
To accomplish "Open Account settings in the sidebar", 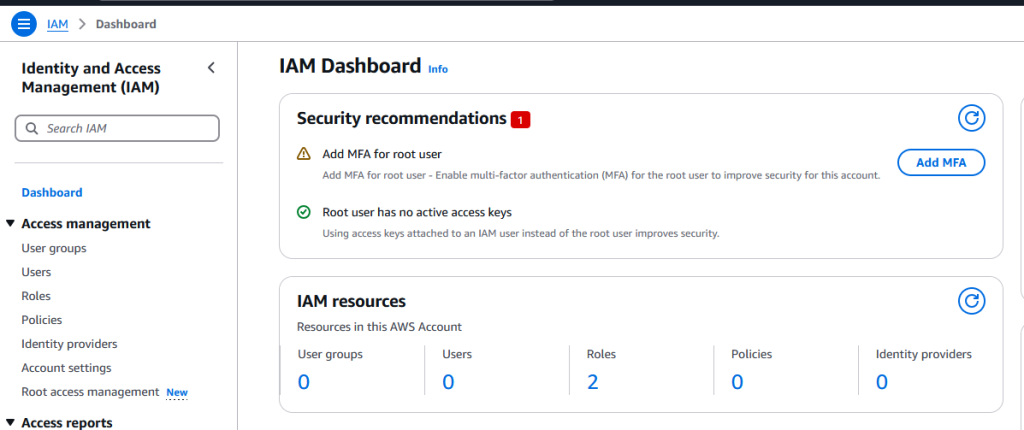I will [67, 368].
